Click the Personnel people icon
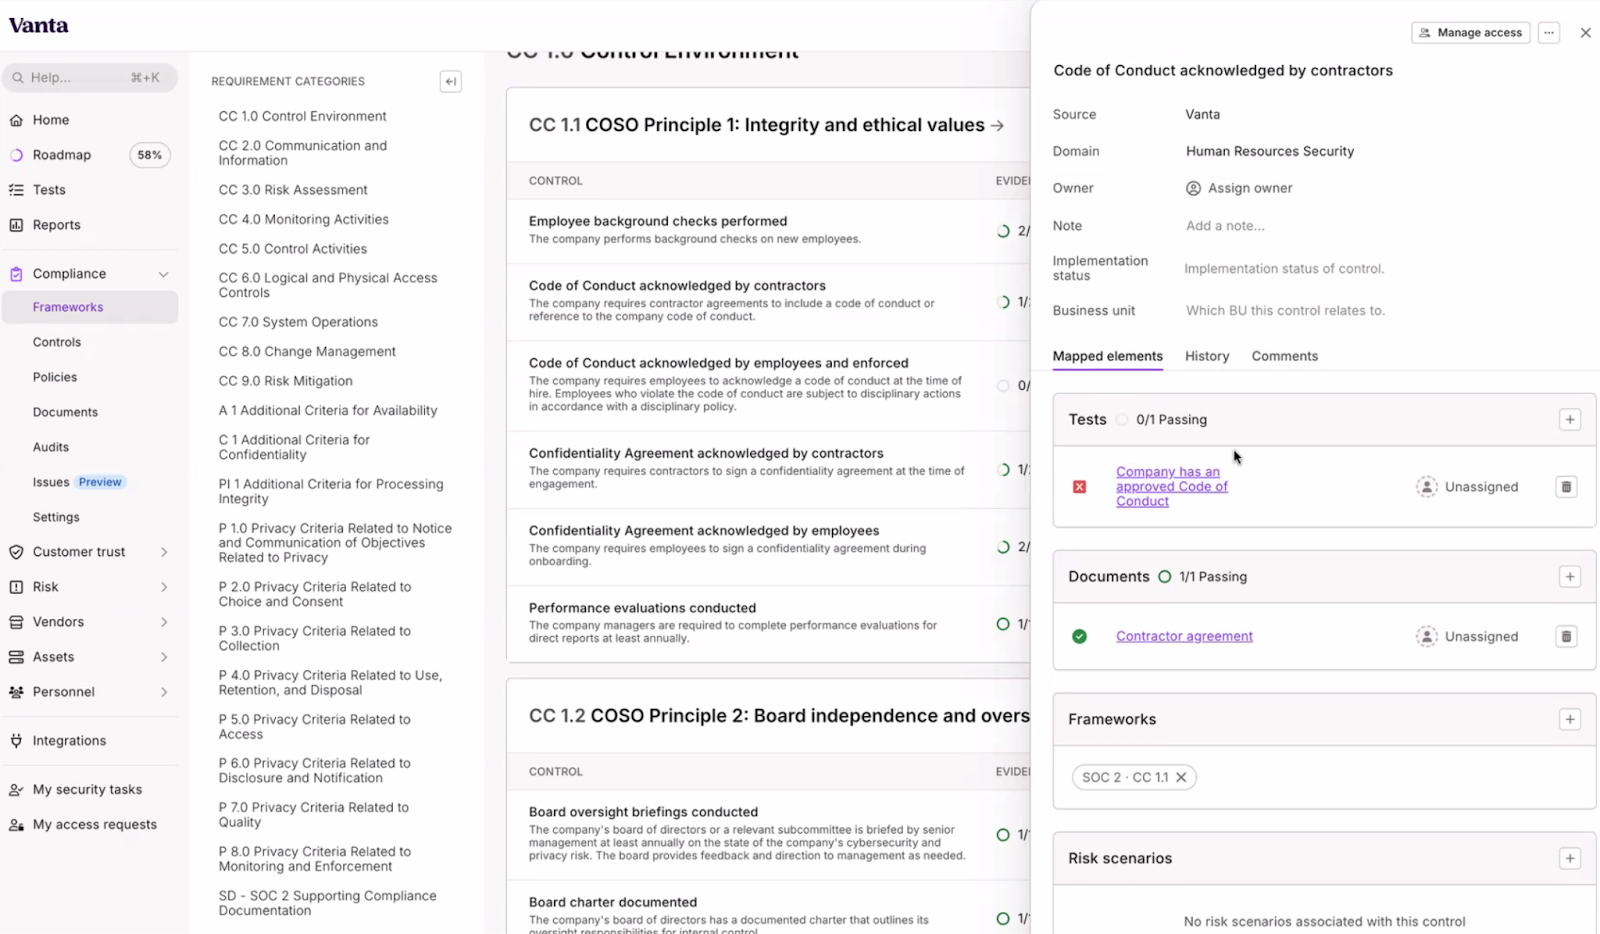This screenshot has width=1600, height=934. pyautogui.click(x=16, y=692)
